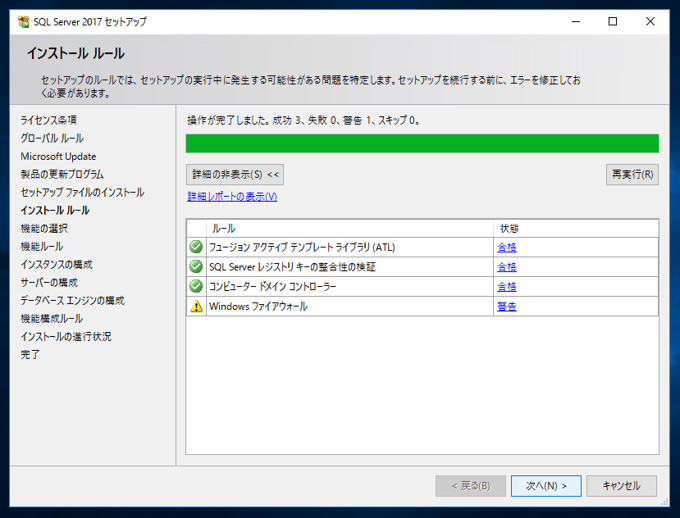
Task: Select インストールの進行状況 step in sidebar
Action: click(x=66, y=336)
